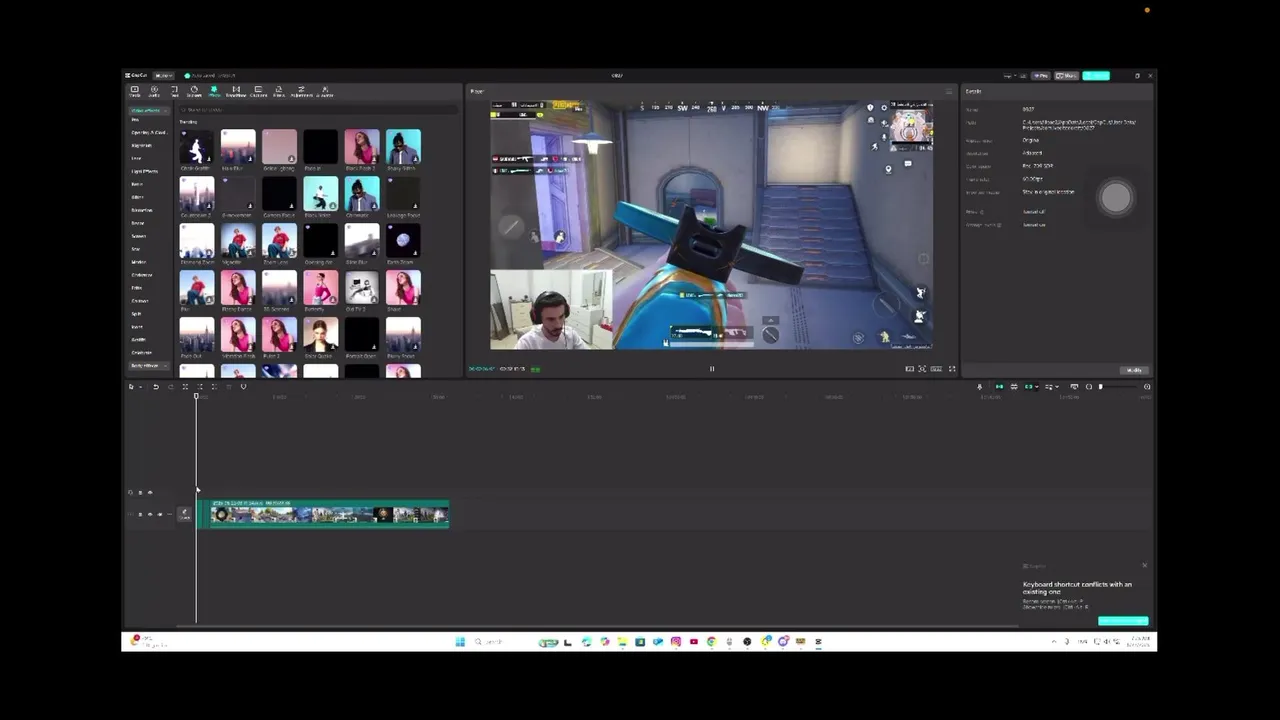Click the Delete right icon

[214, 387]
